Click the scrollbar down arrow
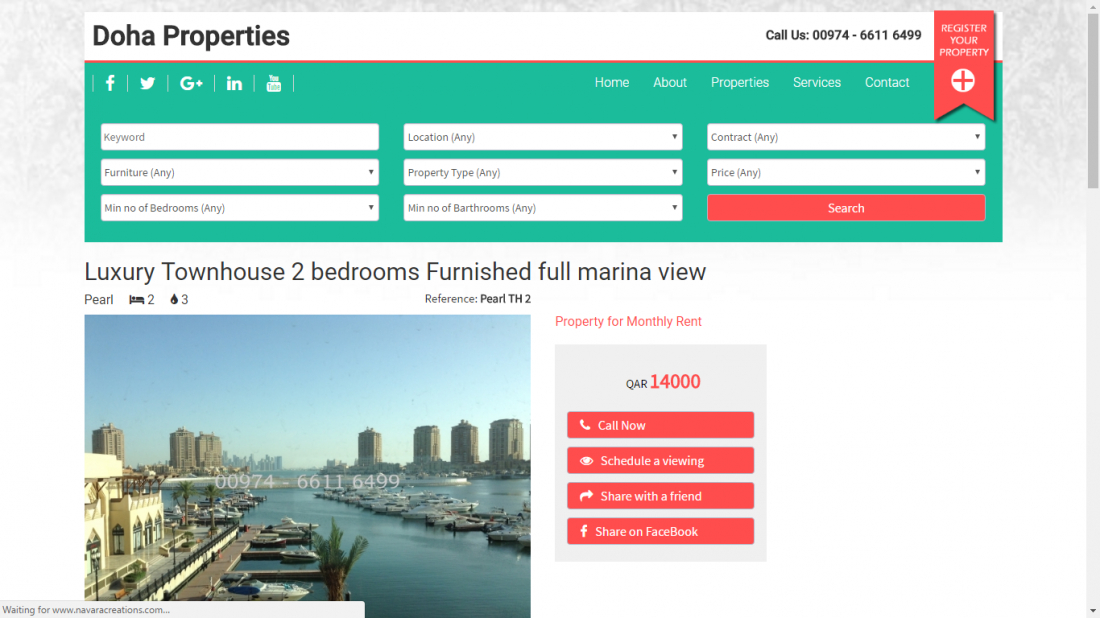Viewport: 1100px width, 618px height. click(1093, 612)
